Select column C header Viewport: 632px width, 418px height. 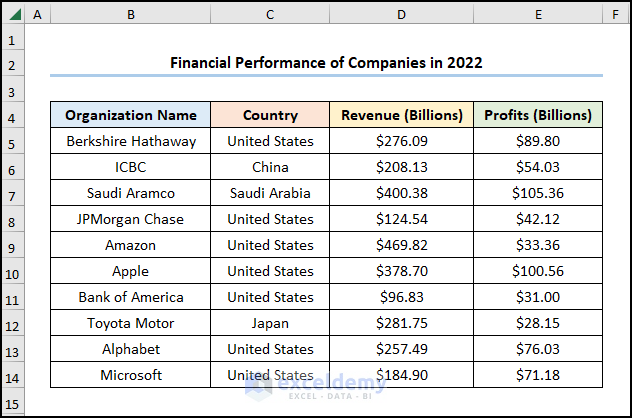(x=270, y=15)
